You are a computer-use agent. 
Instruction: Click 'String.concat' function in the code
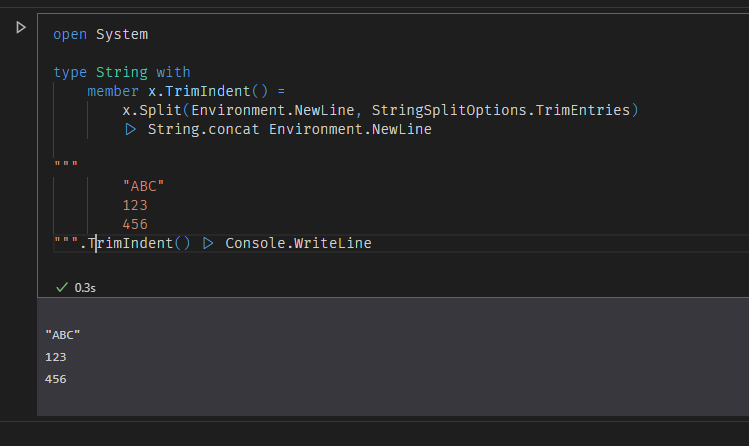tap(203, 129)
